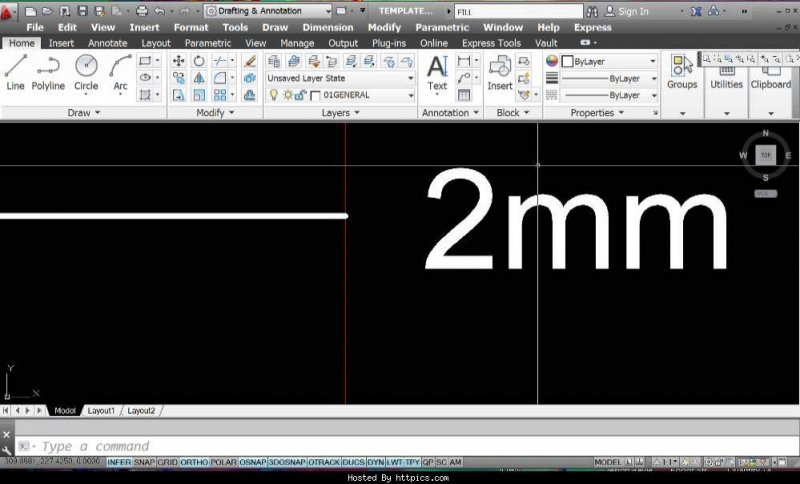This screenshot has width=800, height=484.
Task: Click the Sign In link
Action: click(634, 11)
